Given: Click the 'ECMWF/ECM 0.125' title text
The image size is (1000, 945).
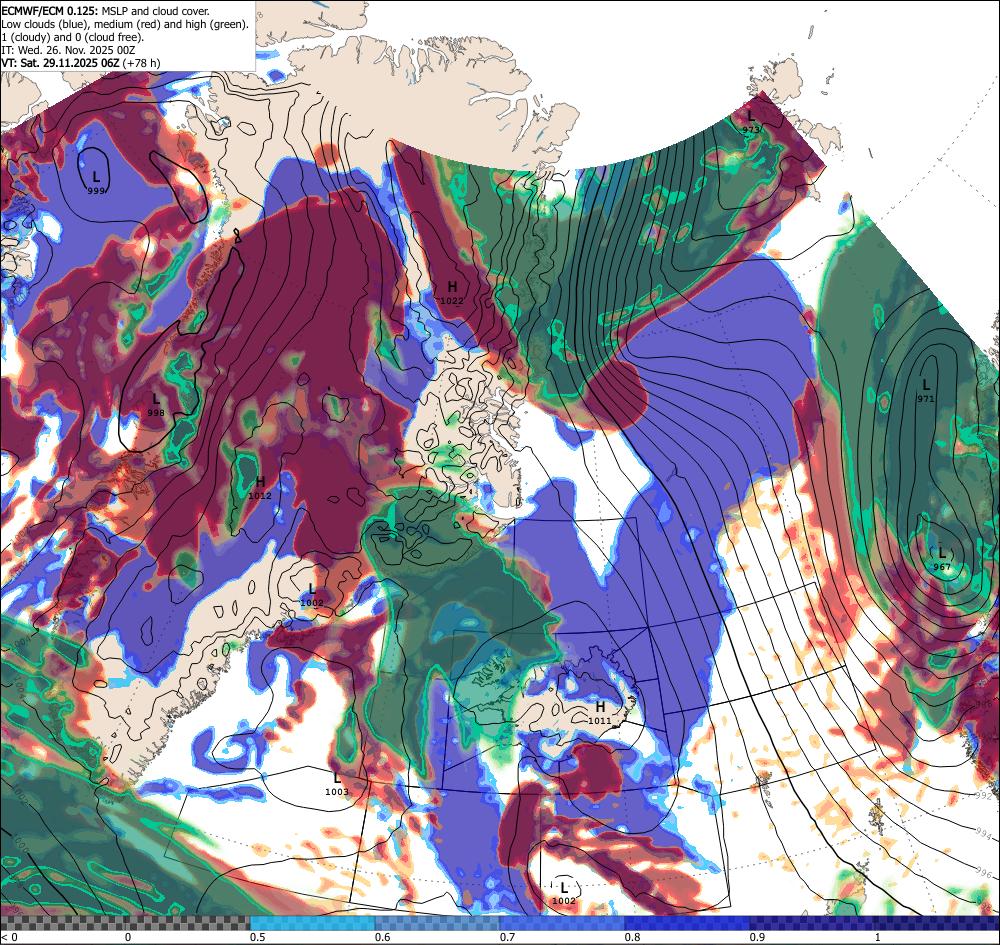Looking at the screenshot, I should tap(50, 11).
